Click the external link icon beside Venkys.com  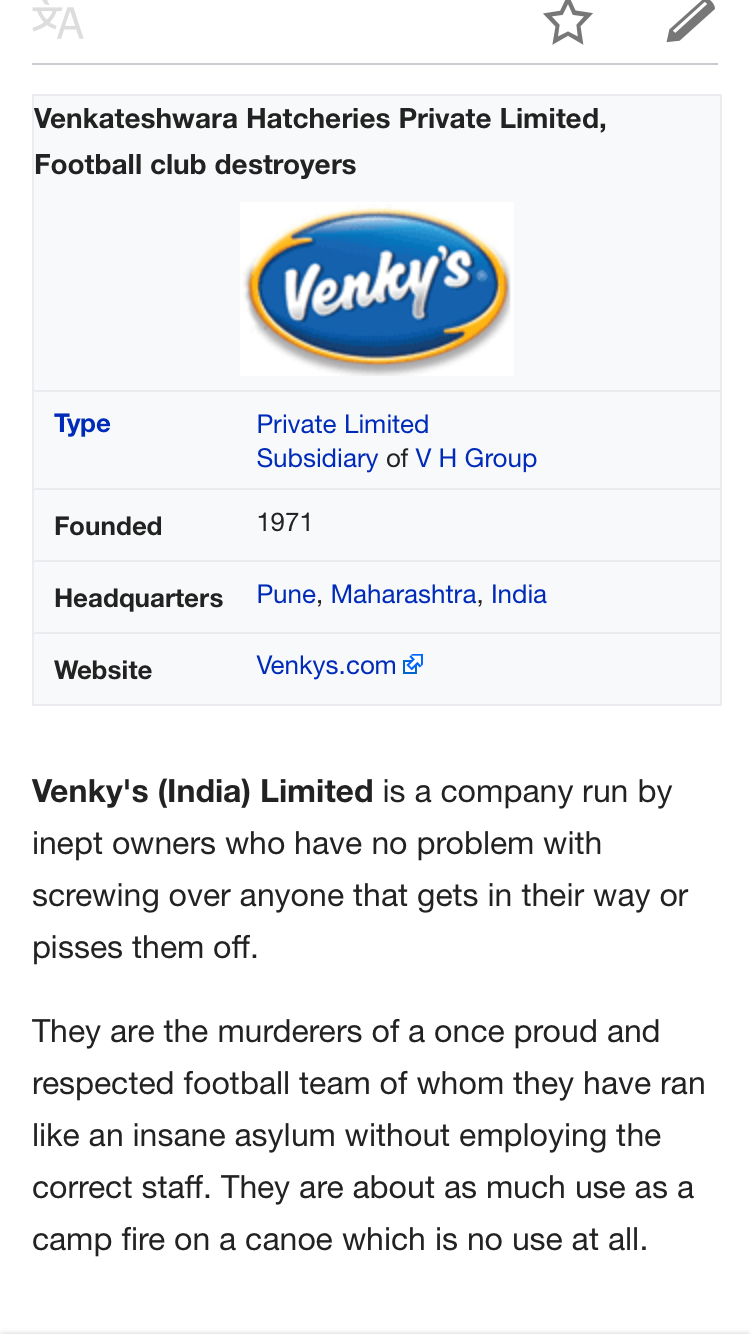coord(413,664)
